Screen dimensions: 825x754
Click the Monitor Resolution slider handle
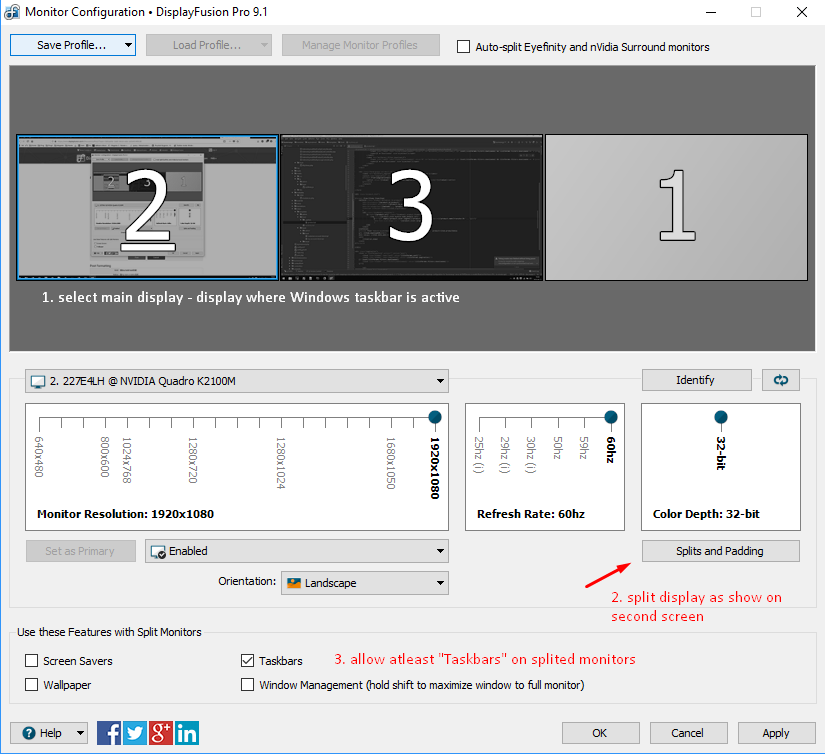pos(434,417)
